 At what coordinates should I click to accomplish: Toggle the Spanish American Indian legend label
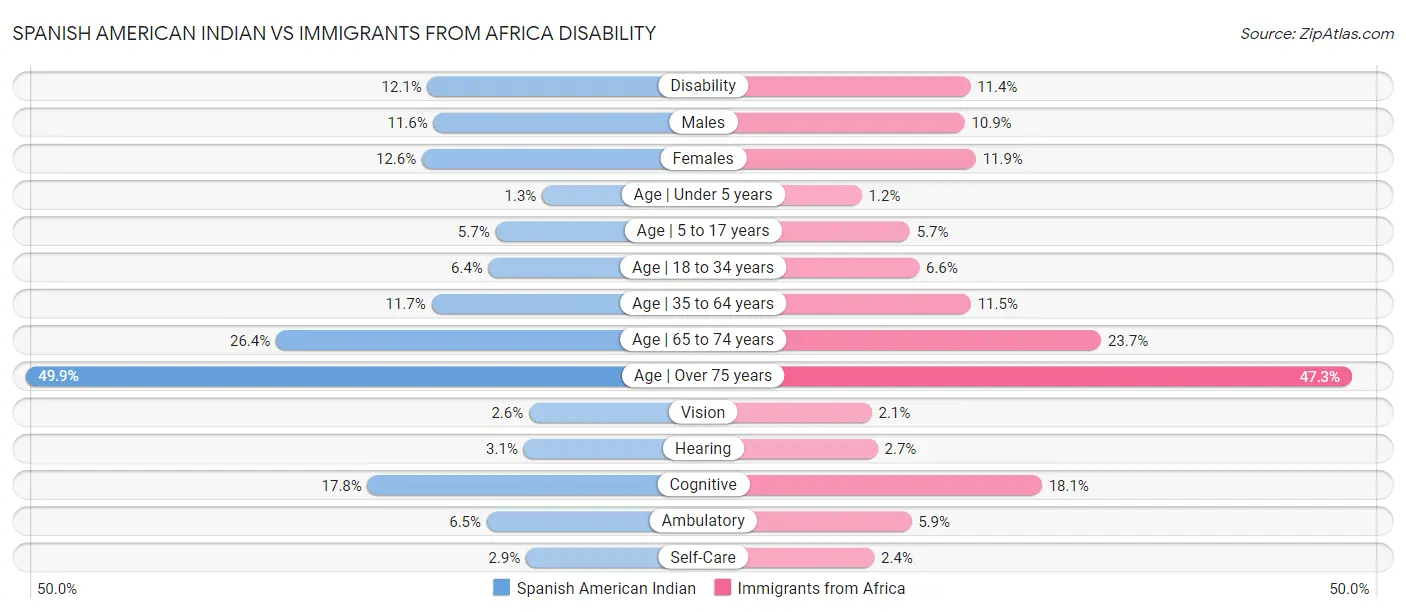click(x=606, y=588)
